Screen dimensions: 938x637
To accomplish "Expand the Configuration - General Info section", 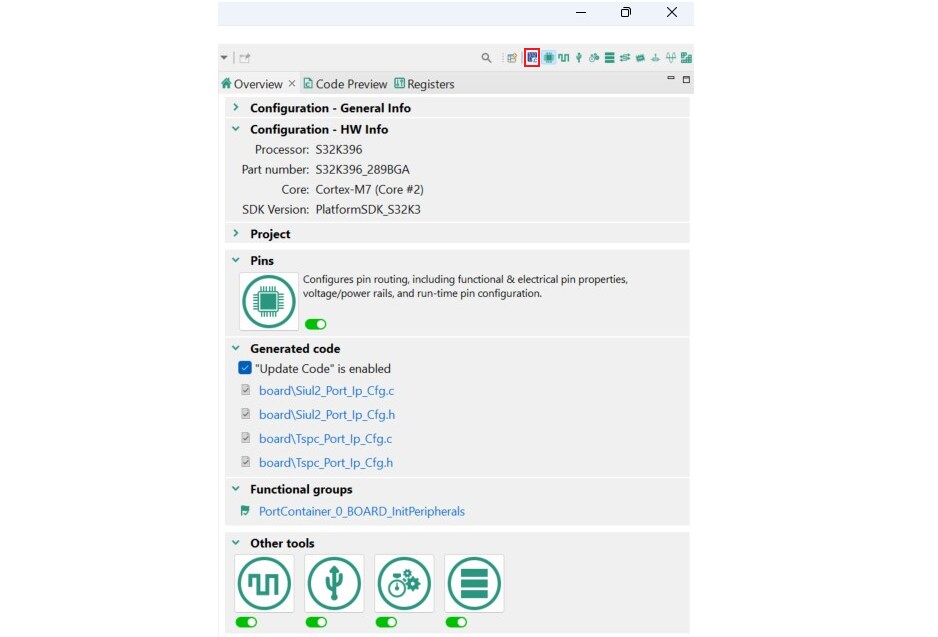I will click(x=236, y=107).
